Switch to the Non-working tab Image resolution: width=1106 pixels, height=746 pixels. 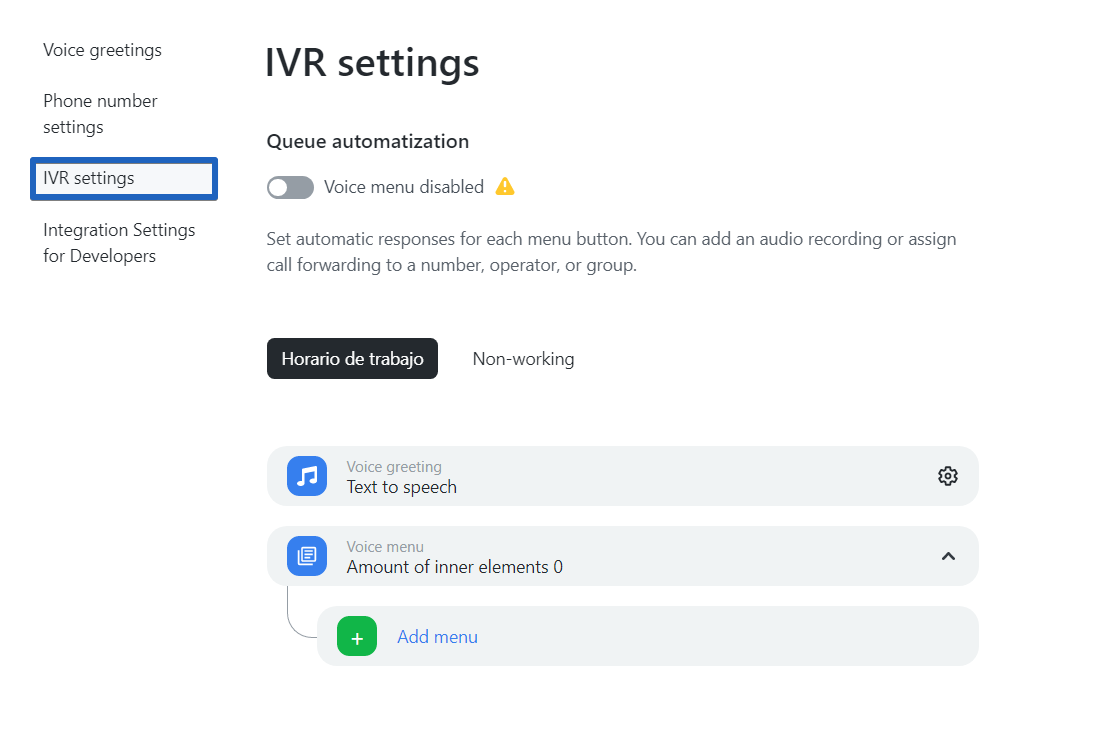(x=523, y=358)
